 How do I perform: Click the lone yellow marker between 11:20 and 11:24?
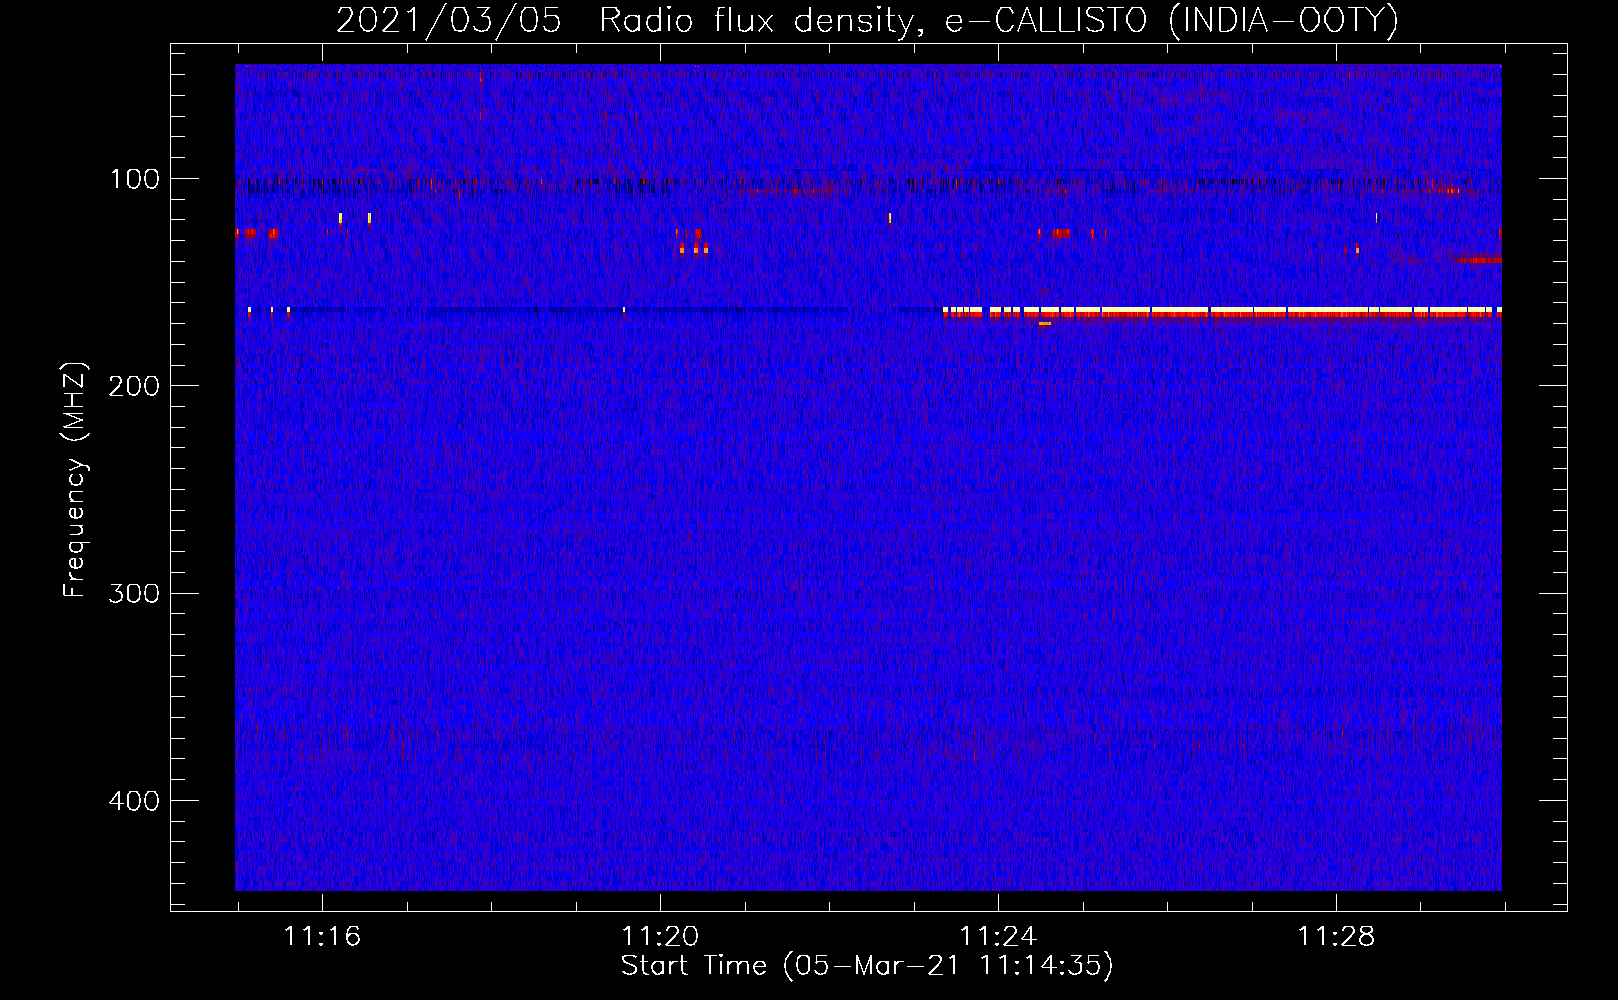(x=889, y=217)
